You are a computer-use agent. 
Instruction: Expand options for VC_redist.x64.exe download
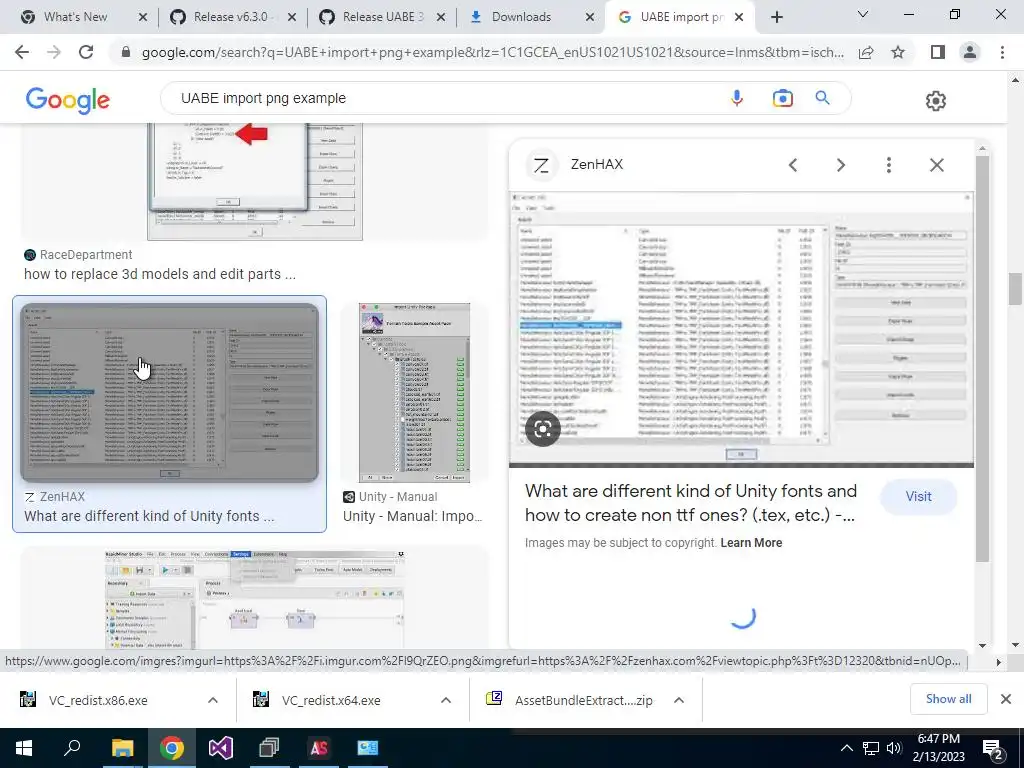click(x=446, y=700)
